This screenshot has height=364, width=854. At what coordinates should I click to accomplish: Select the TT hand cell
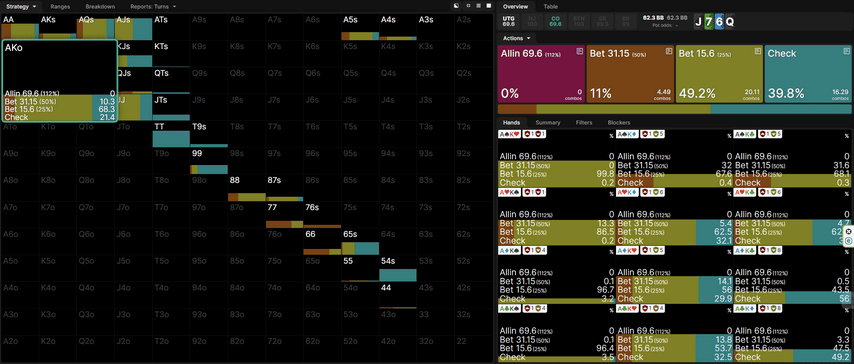click(171, 134)
